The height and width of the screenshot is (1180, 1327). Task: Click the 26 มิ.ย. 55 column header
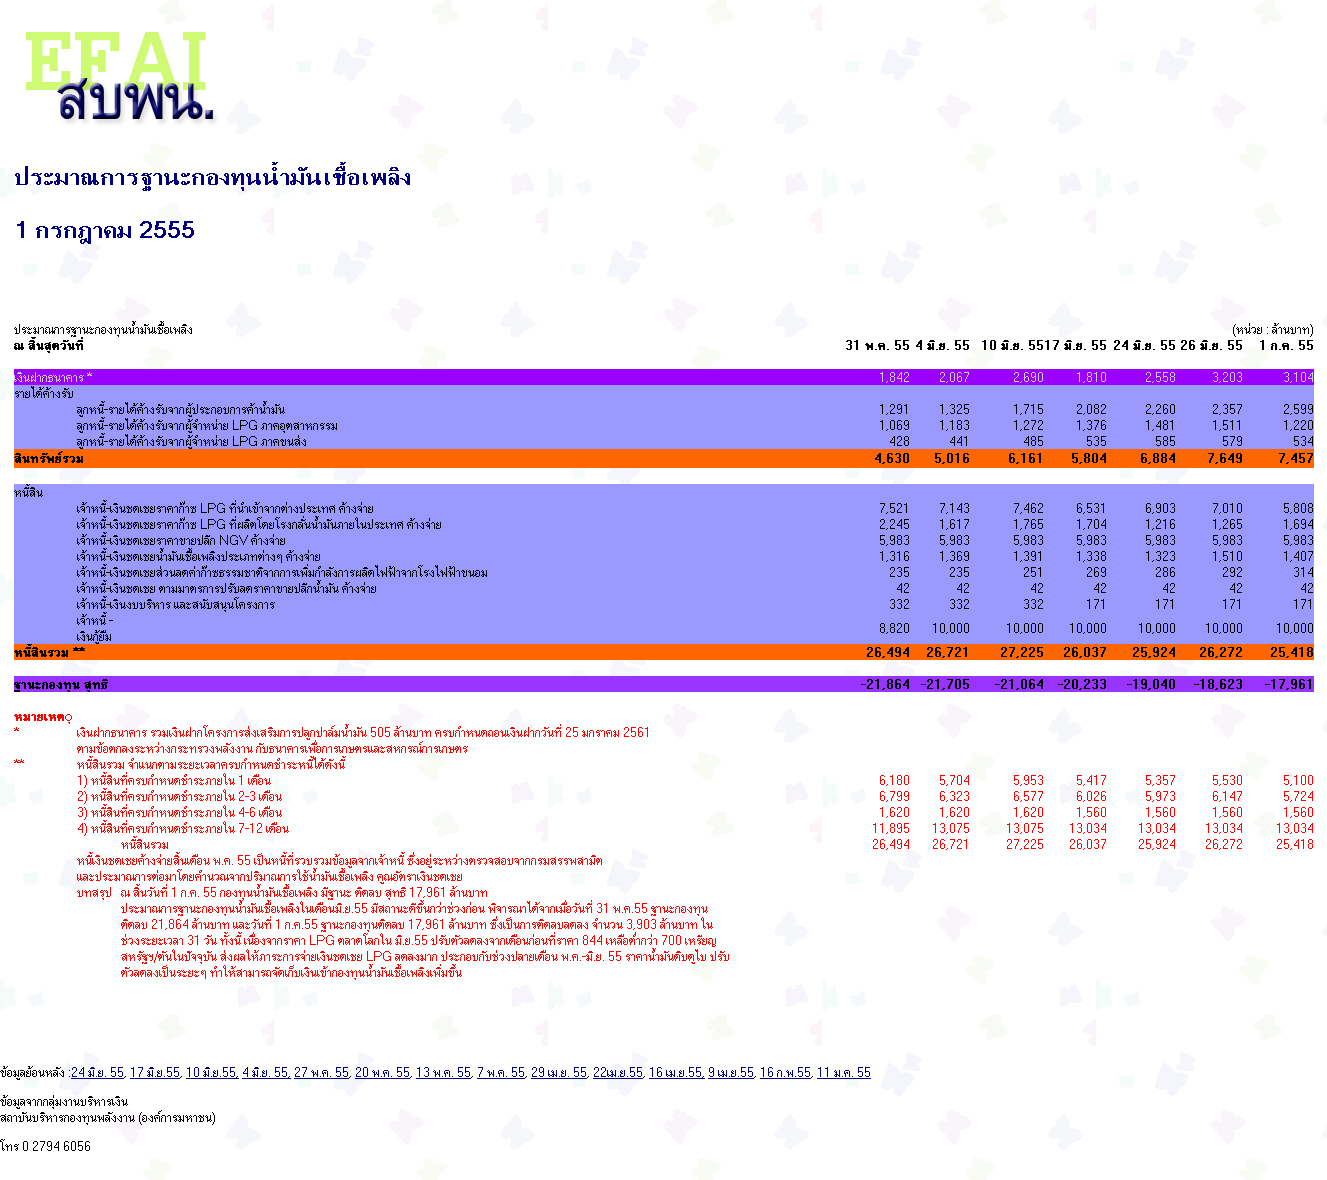tap(1211, 346)
